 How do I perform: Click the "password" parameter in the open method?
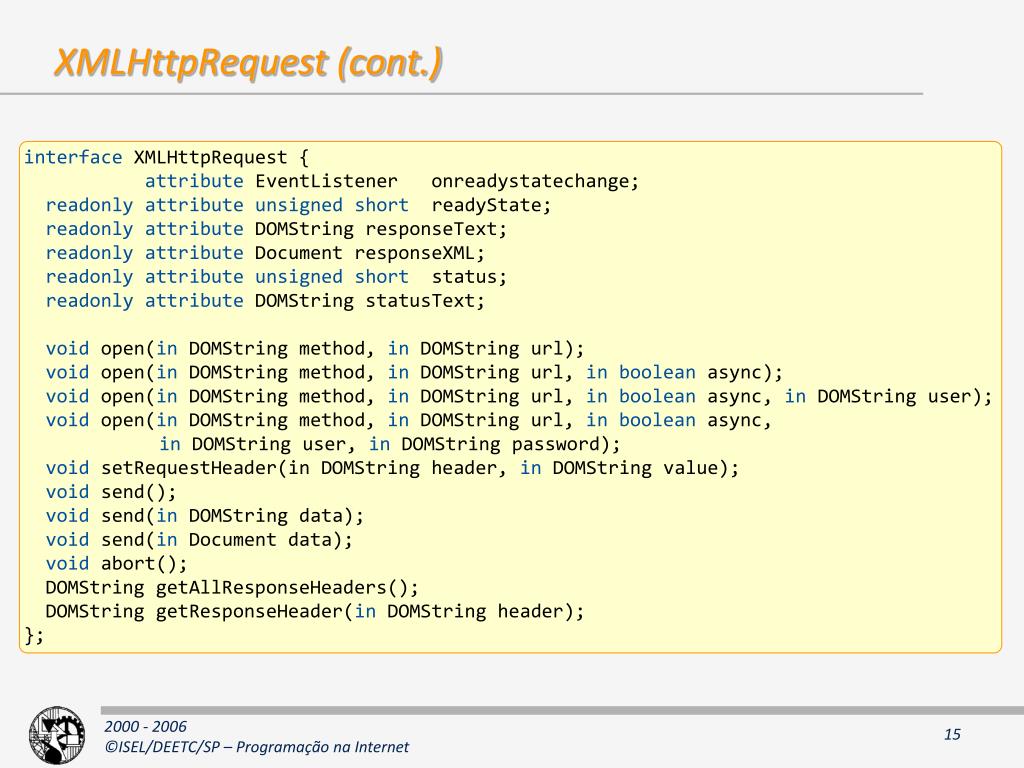(x=555, y=444)
